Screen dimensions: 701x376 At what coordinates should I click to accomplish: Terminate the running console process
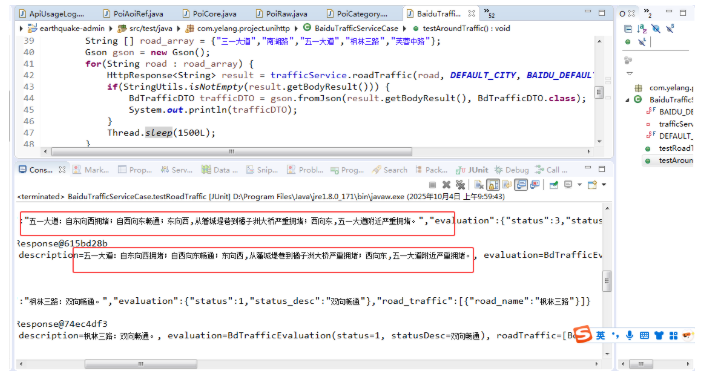click(x=432, y=185)
